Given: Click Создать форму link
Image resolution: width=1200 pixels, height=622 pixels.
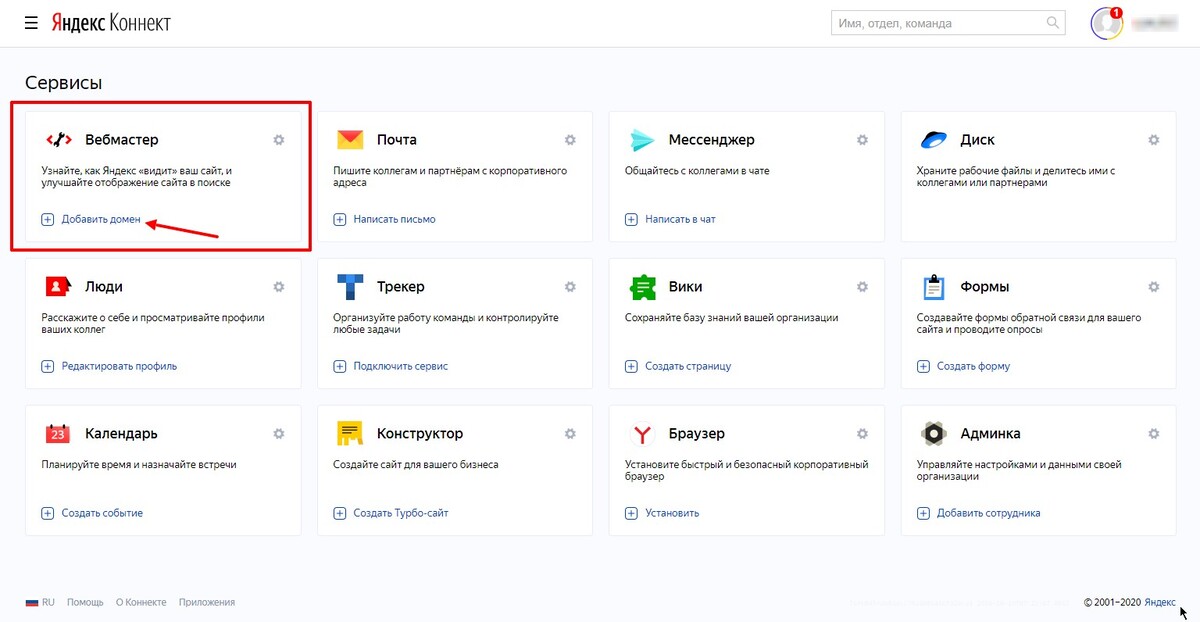Looking at the screenshot, I should click(973, 366).
